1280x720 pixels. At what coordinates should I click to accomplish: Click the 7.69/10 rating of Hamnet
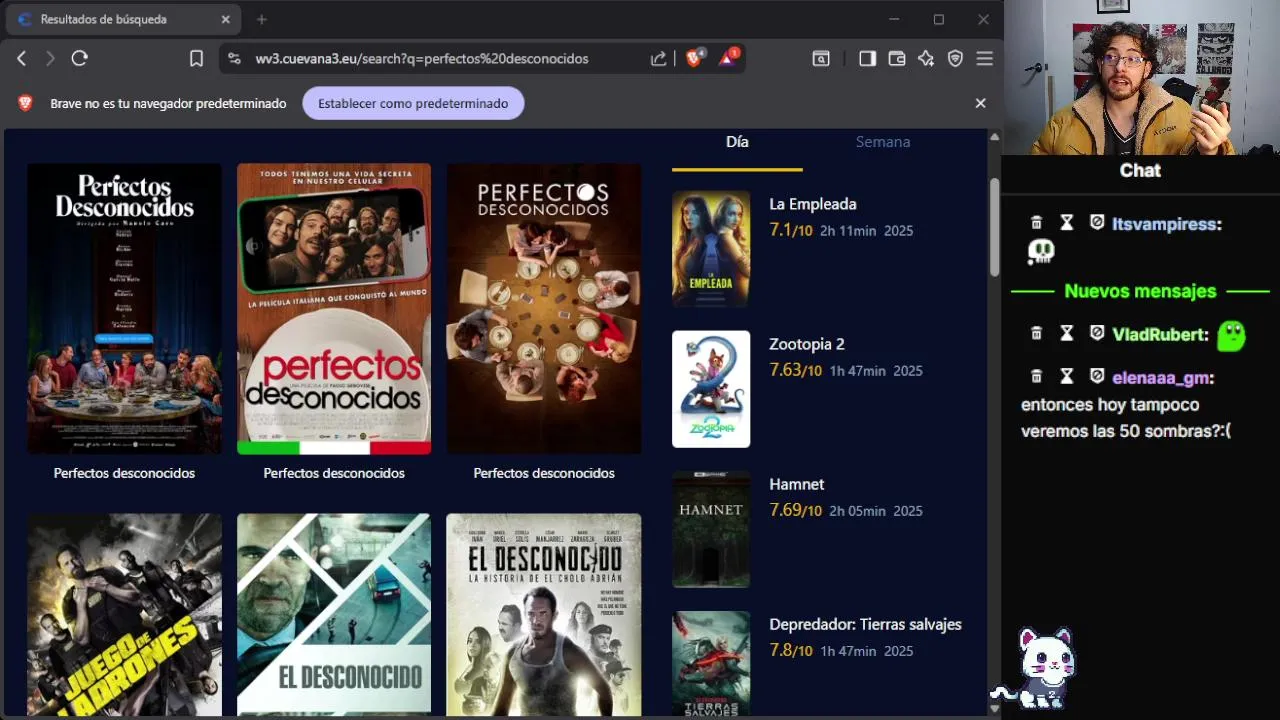(x=795, y=510)
